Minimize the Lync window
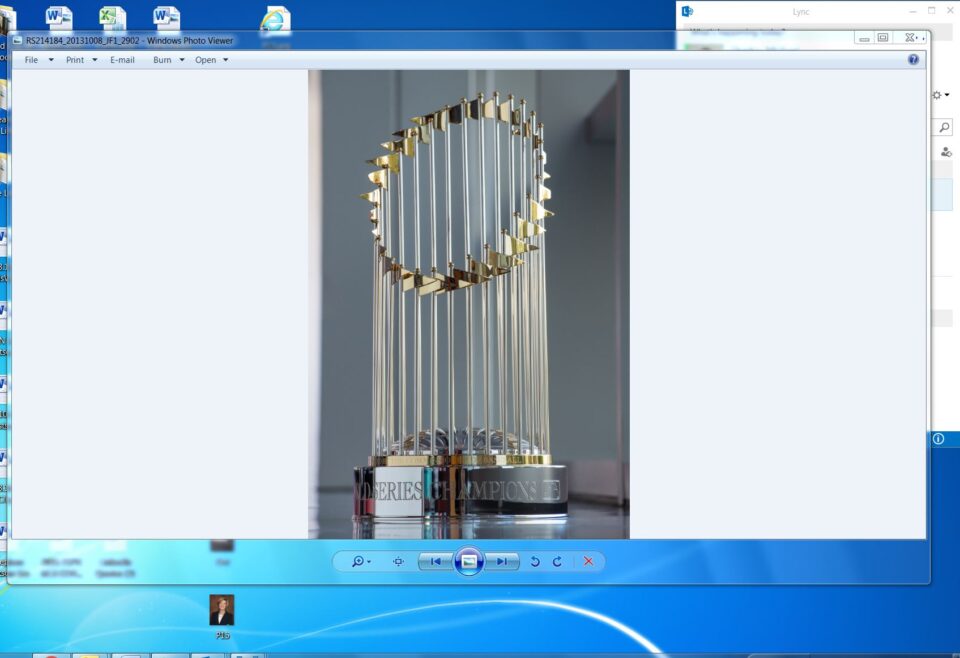960x658 pixels. 913,11
